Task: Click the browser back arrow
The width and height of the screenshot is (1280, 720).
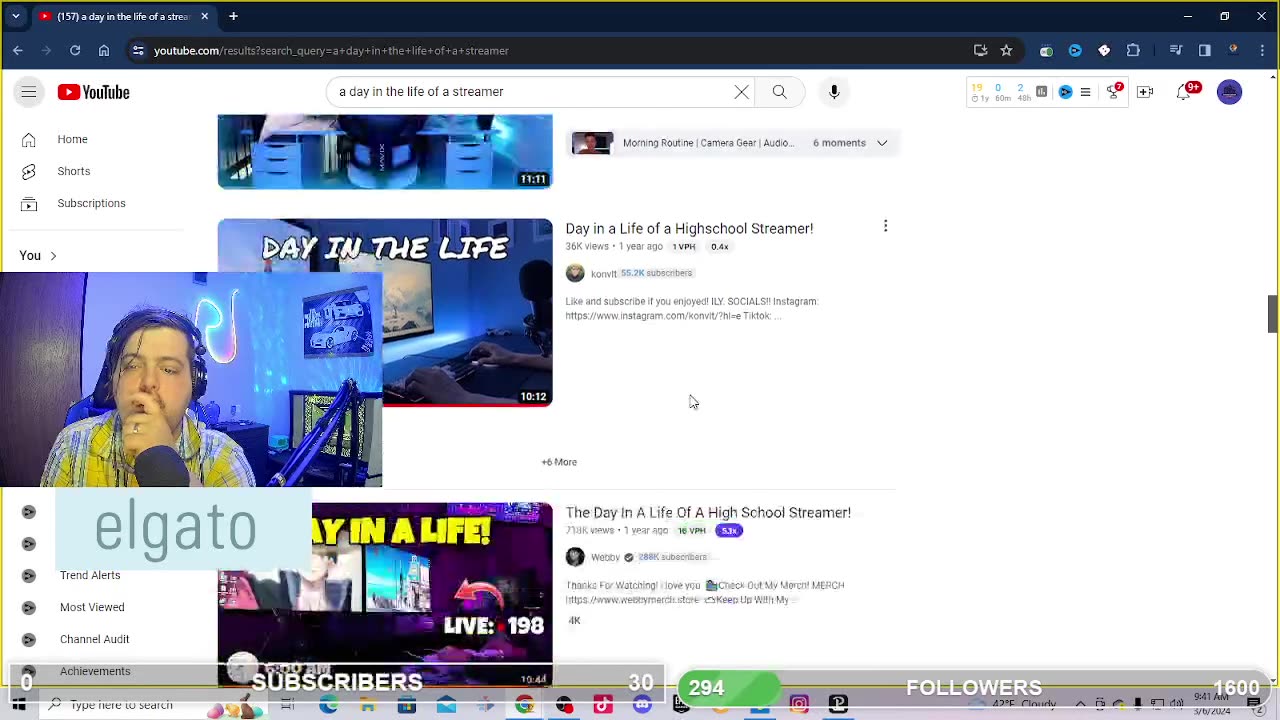Action: point(18,50)
